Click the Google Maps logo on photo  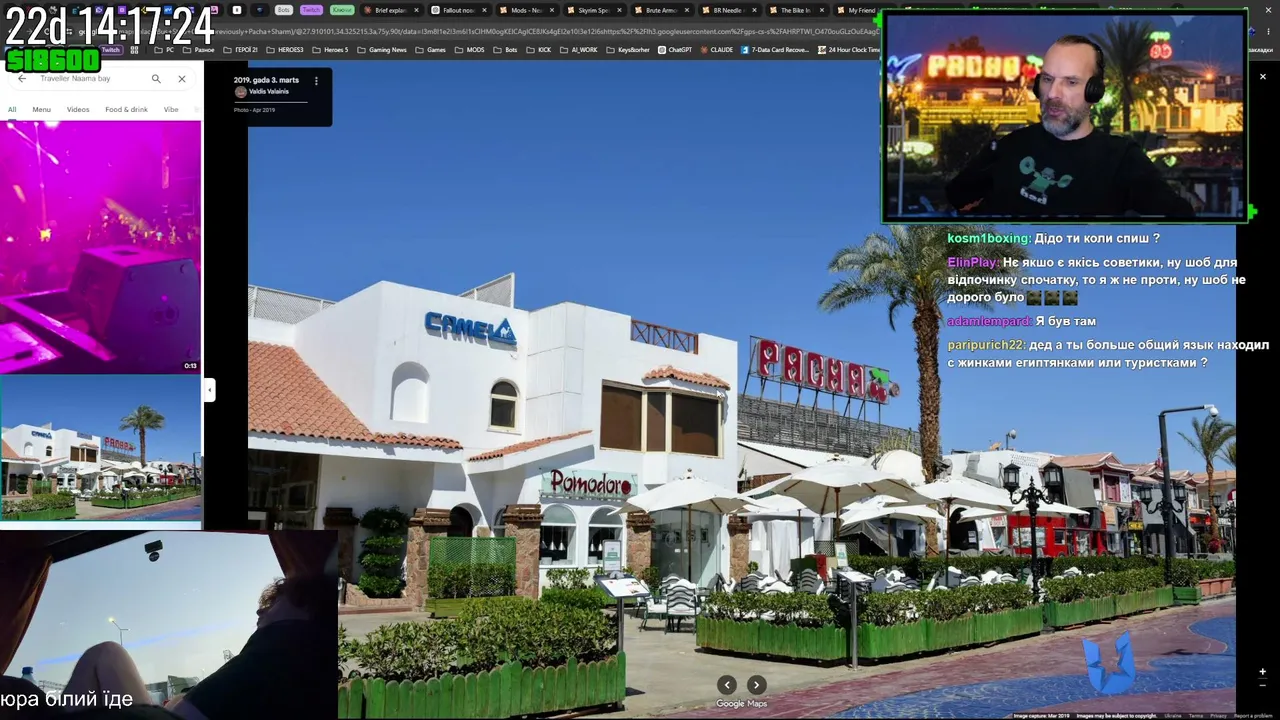(x=741, y=704)
